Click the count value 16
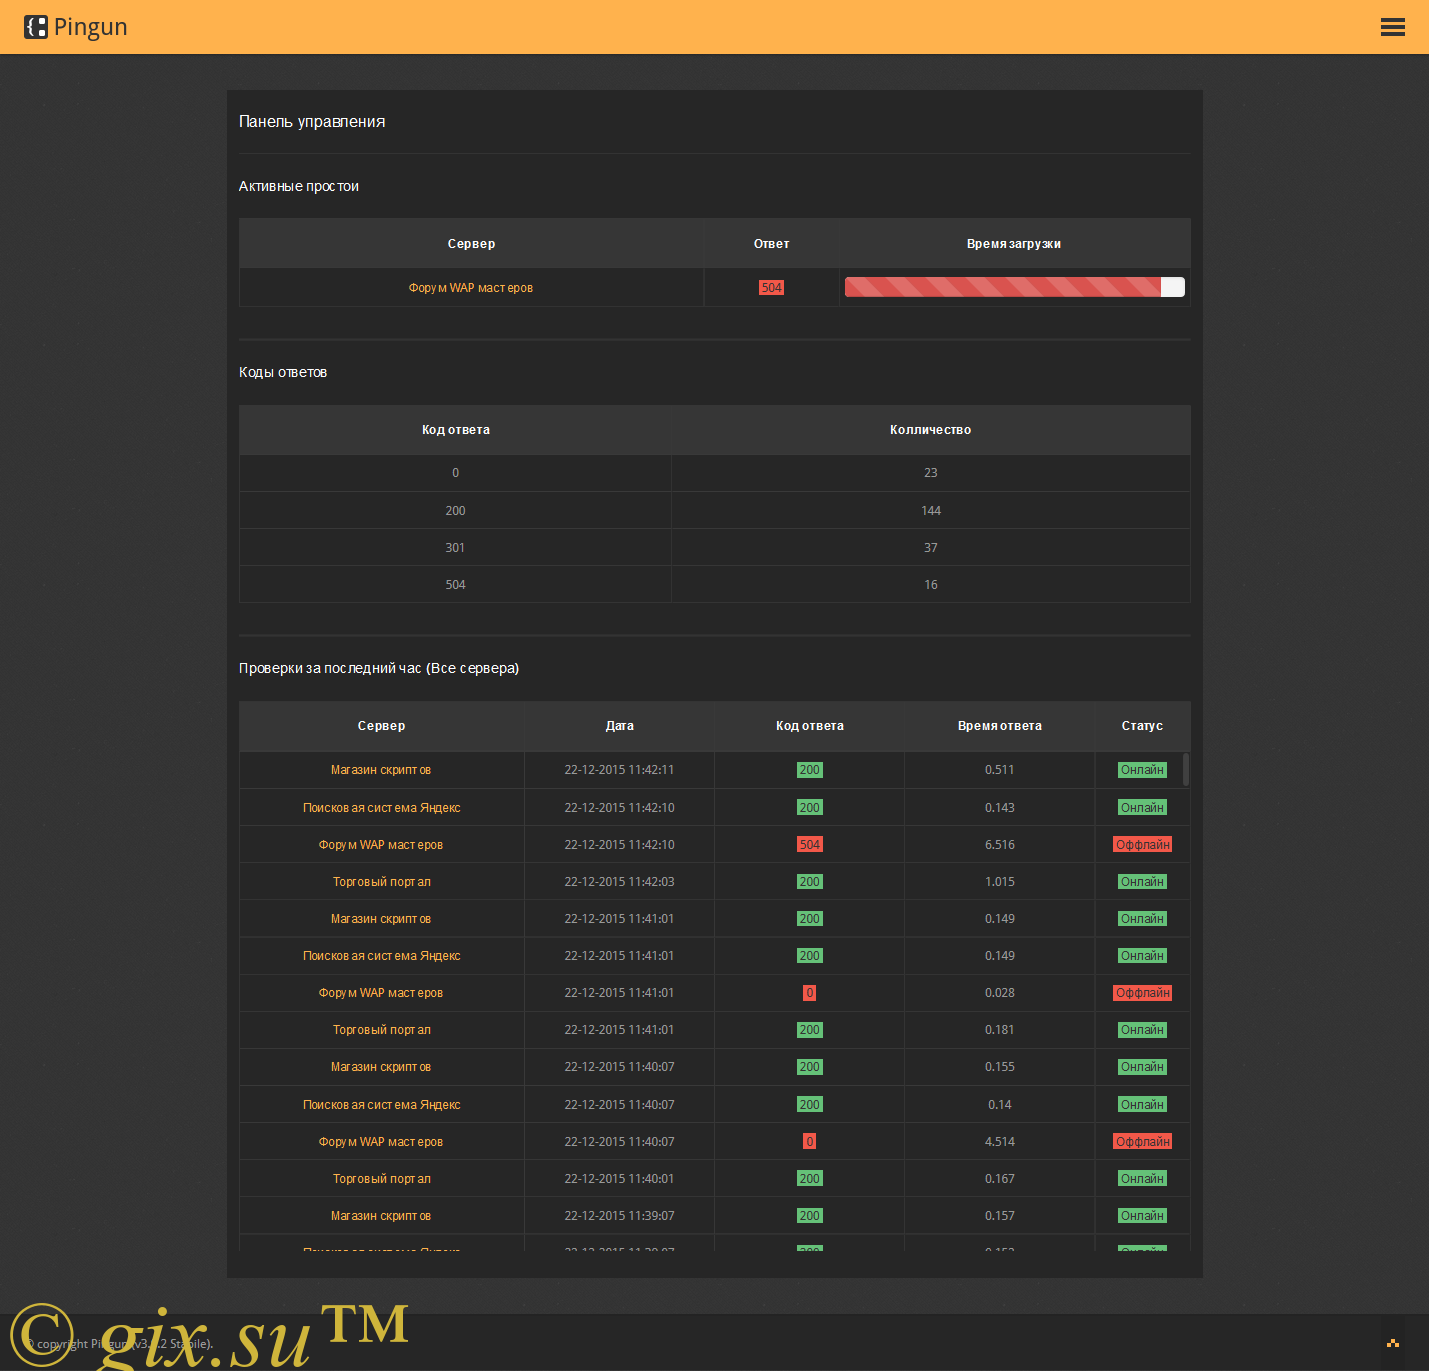The width and height of the screenshot is (1429, 1371). tap(930, 585)
